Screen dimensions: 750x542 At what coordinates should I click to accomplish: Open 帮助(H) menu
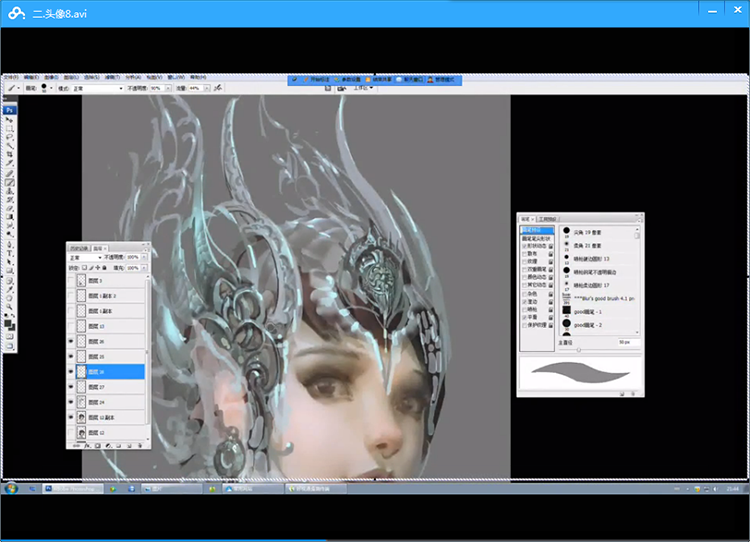(198, 77)
